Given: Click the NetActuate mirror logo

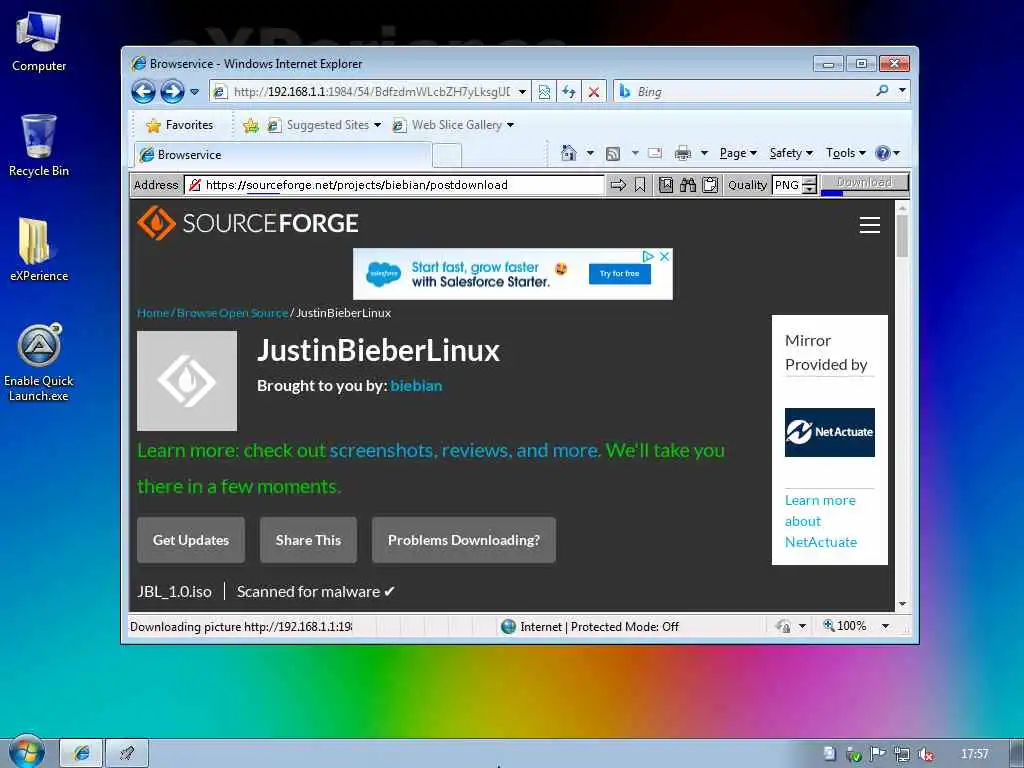Looking at the screenshot, I should tap(829, 432).
